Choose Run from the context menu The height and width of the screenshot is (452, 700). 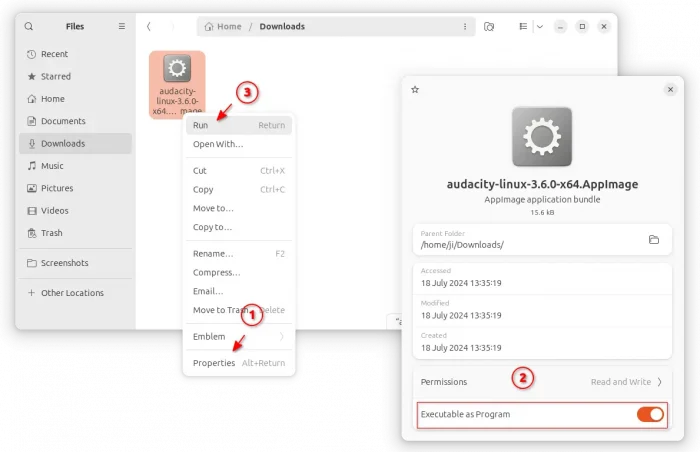tap(239, 125)
